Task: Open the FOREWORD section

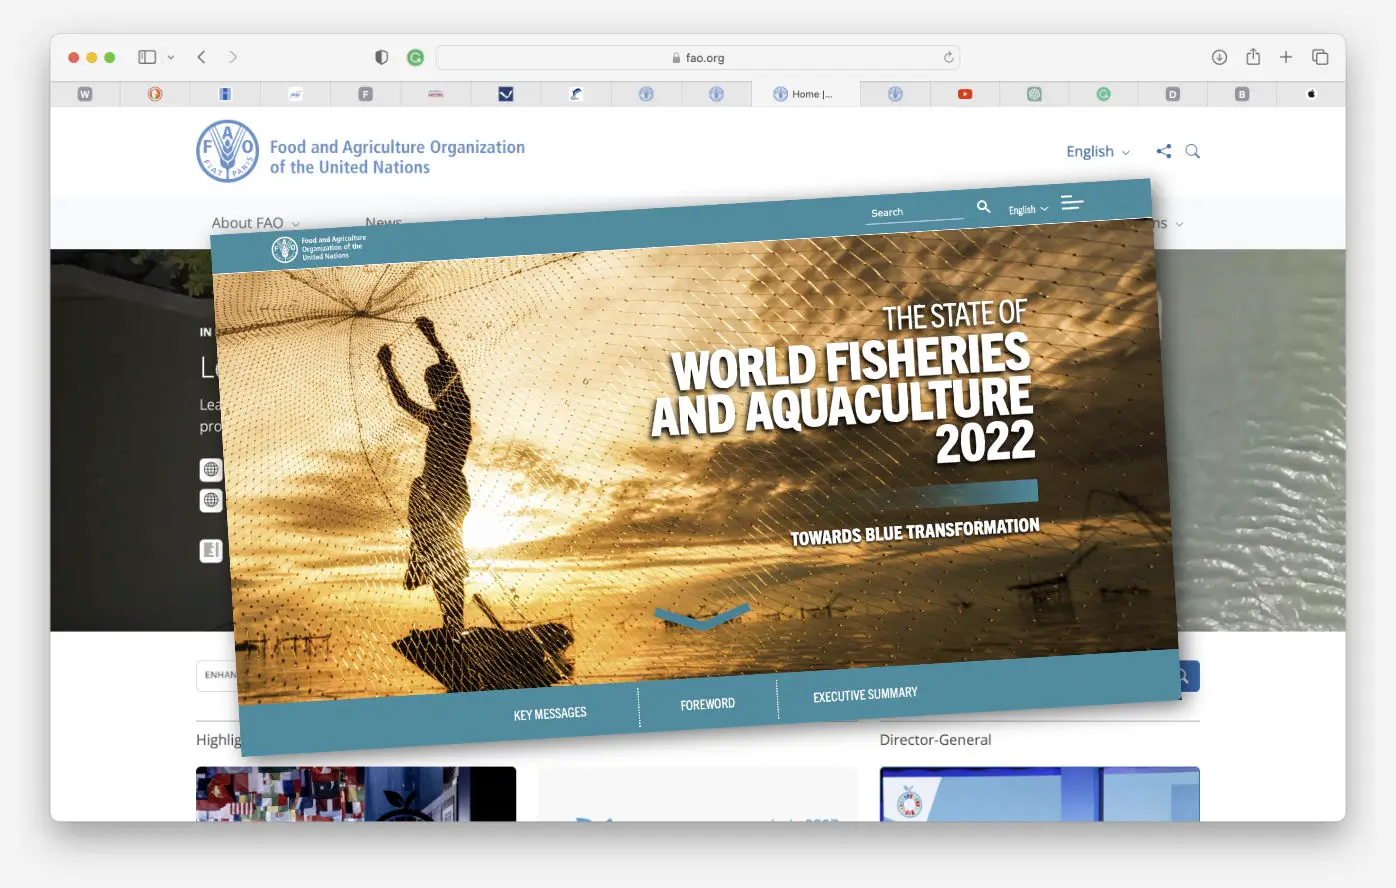Action: point(708,704)
